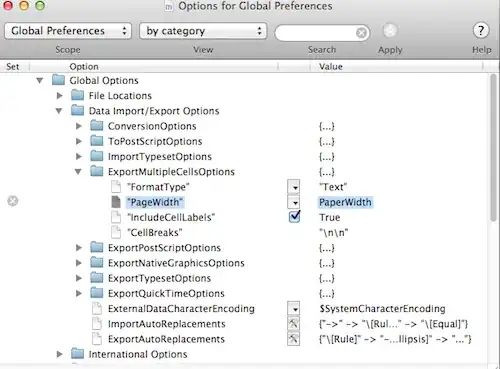This screenshot has width=500, height=369.
Task: Select the ExternalDataCharacterEncoding option label
Action: tap(181, 309)
